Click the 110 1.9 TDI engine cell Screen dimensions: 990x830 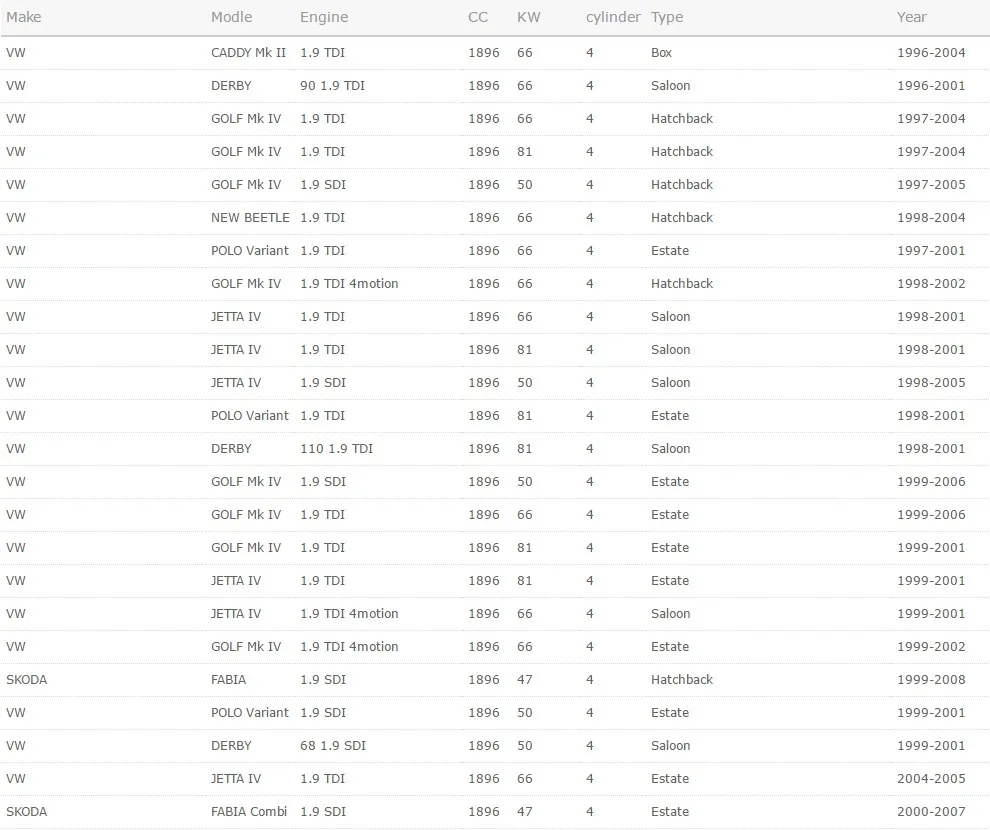337,449
